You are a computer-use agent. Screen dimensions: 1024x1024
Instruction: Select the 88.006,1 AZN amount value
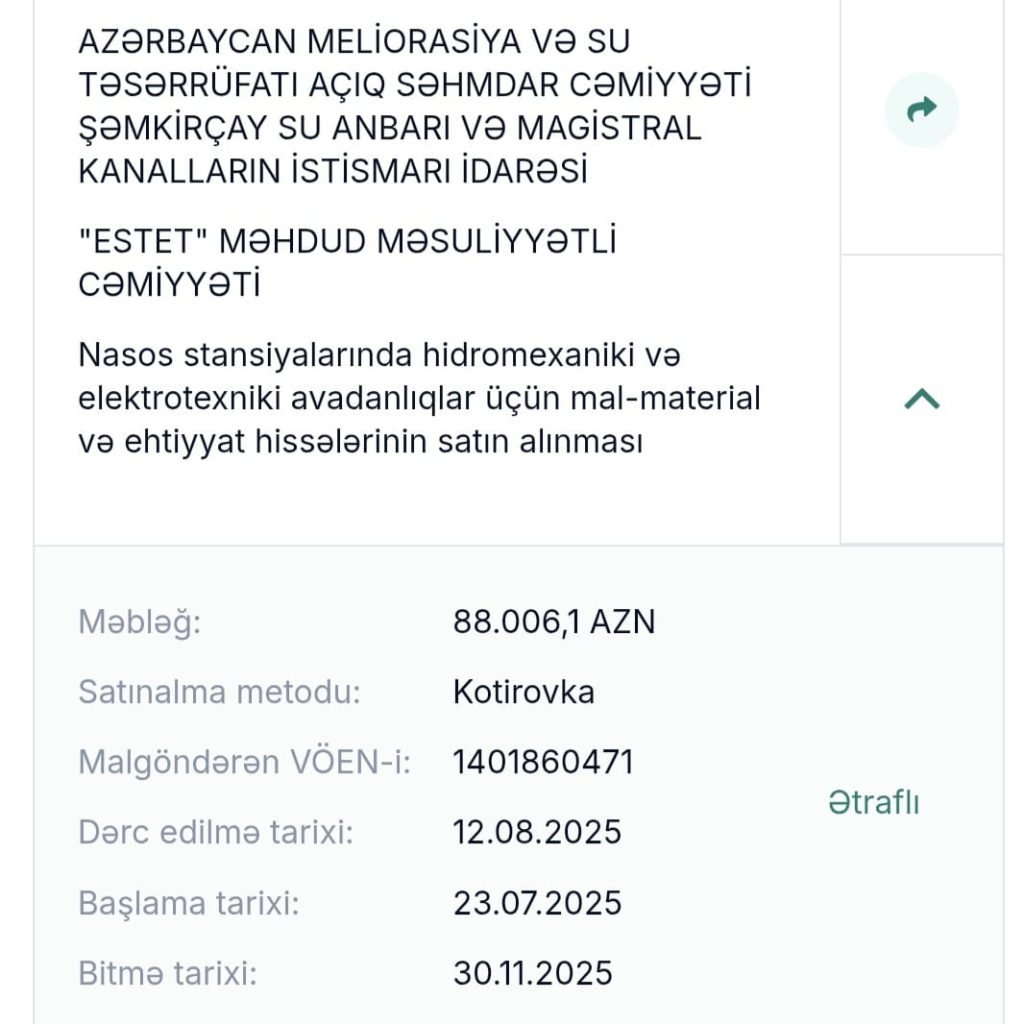pos(554,623)
